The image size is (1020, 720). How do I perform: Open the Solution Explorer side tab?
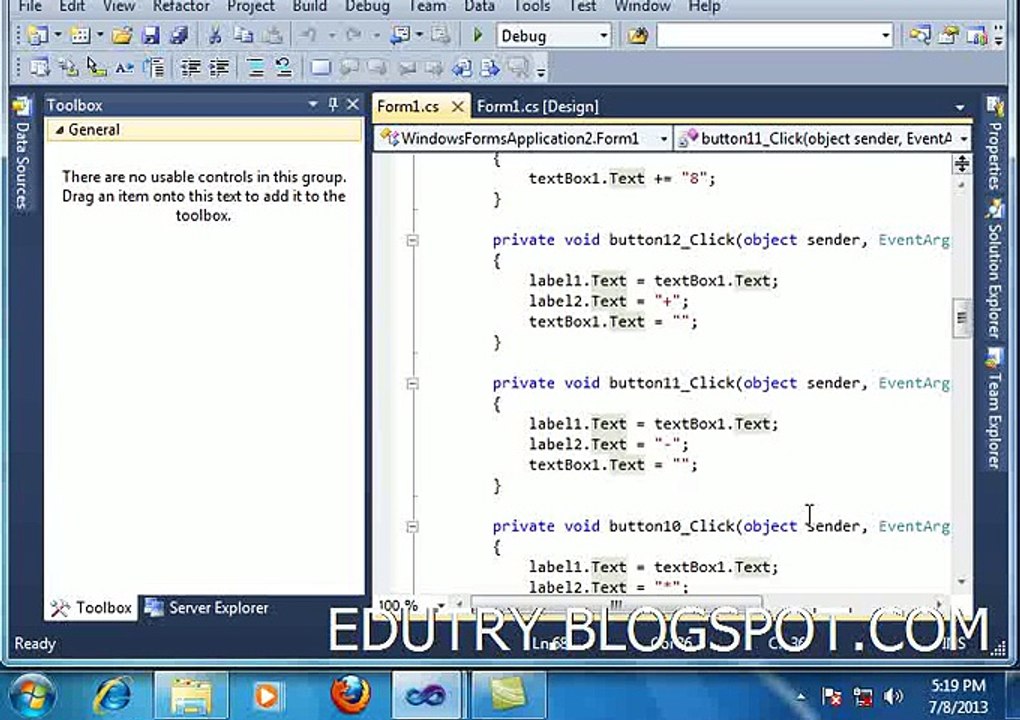(994, 269)
